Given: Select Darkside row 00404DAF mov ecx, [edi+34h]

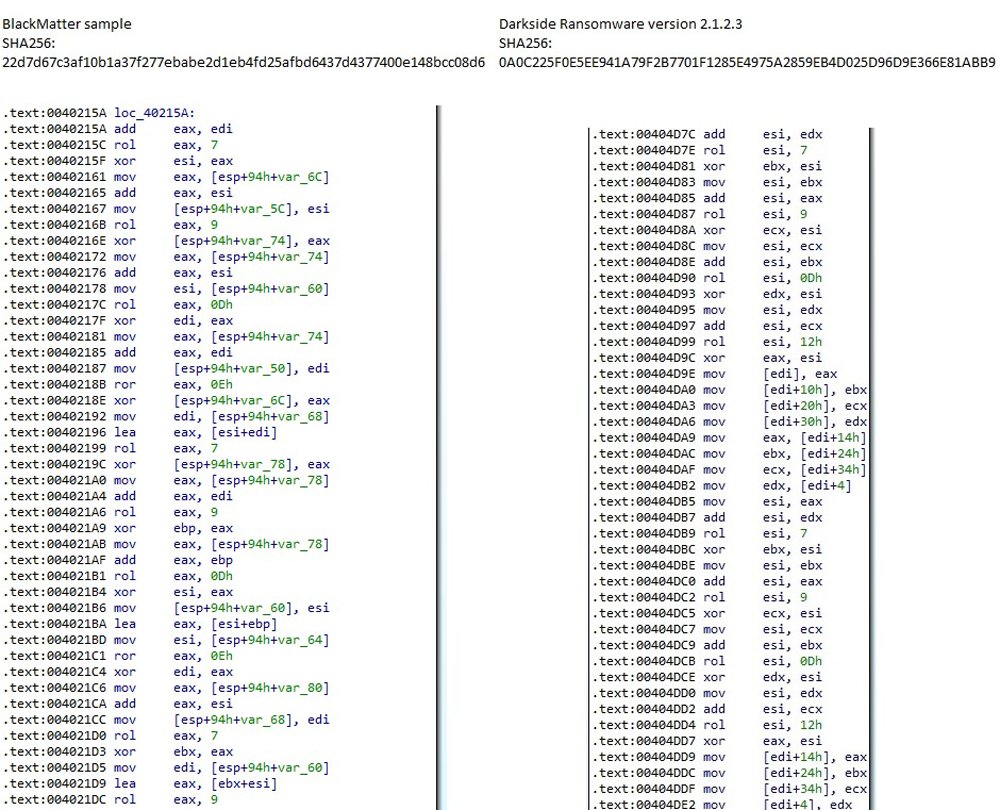Looking at the screenshot, I should (730, 469).
